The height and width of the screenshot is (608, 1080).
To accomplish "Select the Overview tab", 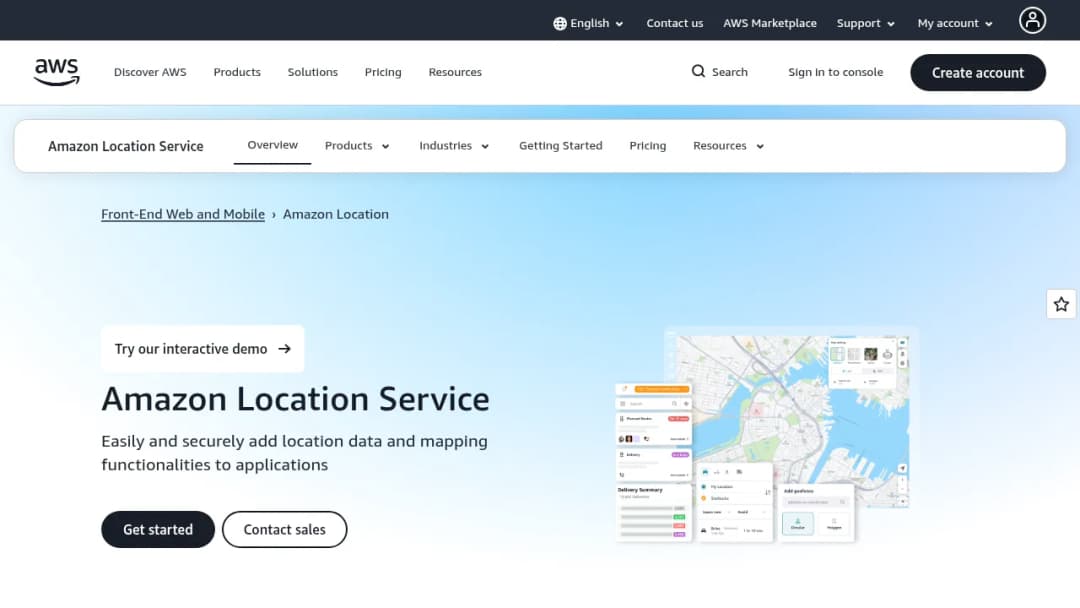I will click(x=273, y=145).
